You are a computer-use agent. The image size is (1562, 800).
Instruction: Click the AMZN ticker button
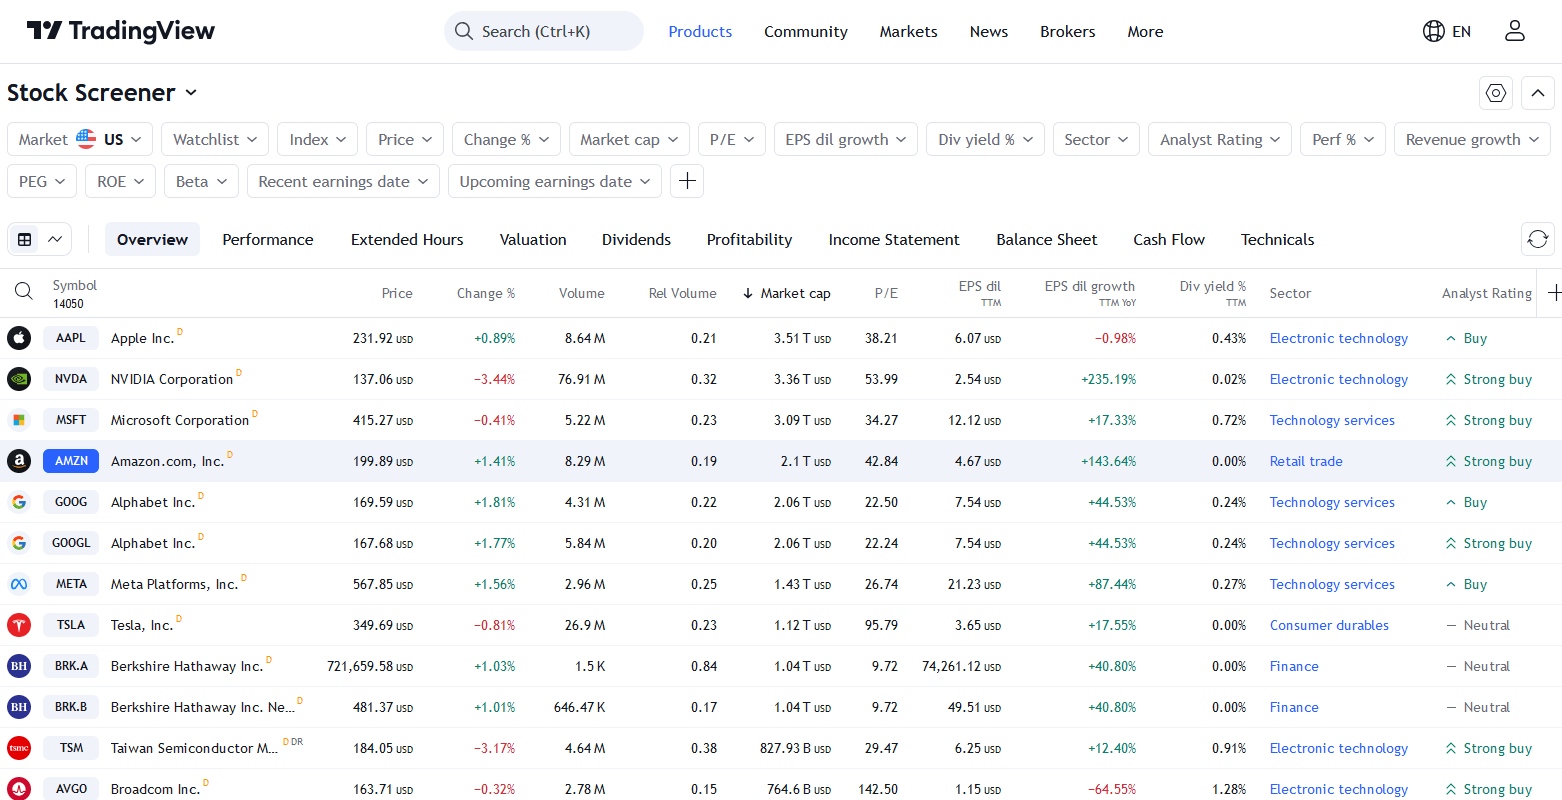pyautogui.click(x=71, y=461)
